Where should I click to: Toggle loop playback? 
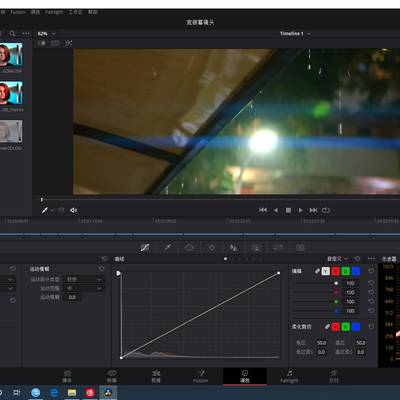(326, 210)
